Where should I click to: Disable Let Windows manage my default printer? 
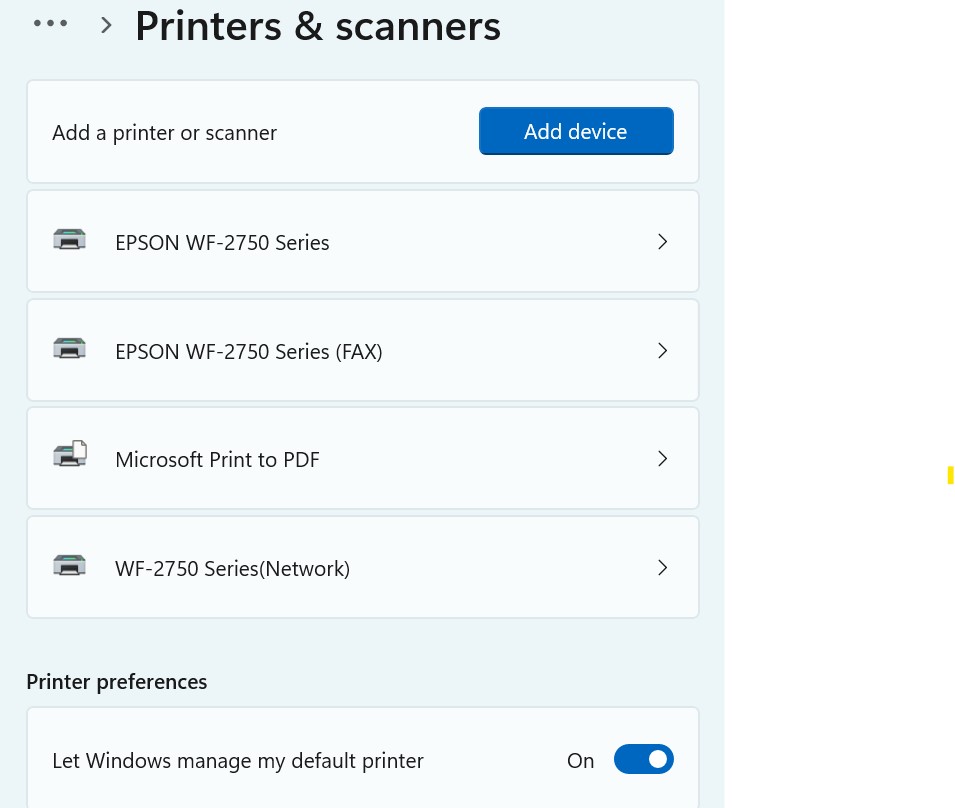(643, 759)
